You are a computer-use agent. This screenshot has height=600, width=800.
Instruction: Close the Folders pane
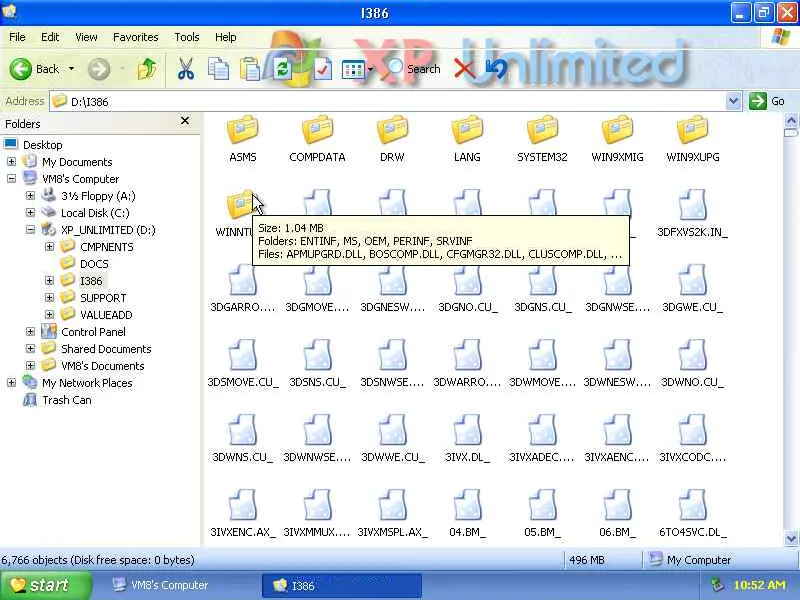185,121
